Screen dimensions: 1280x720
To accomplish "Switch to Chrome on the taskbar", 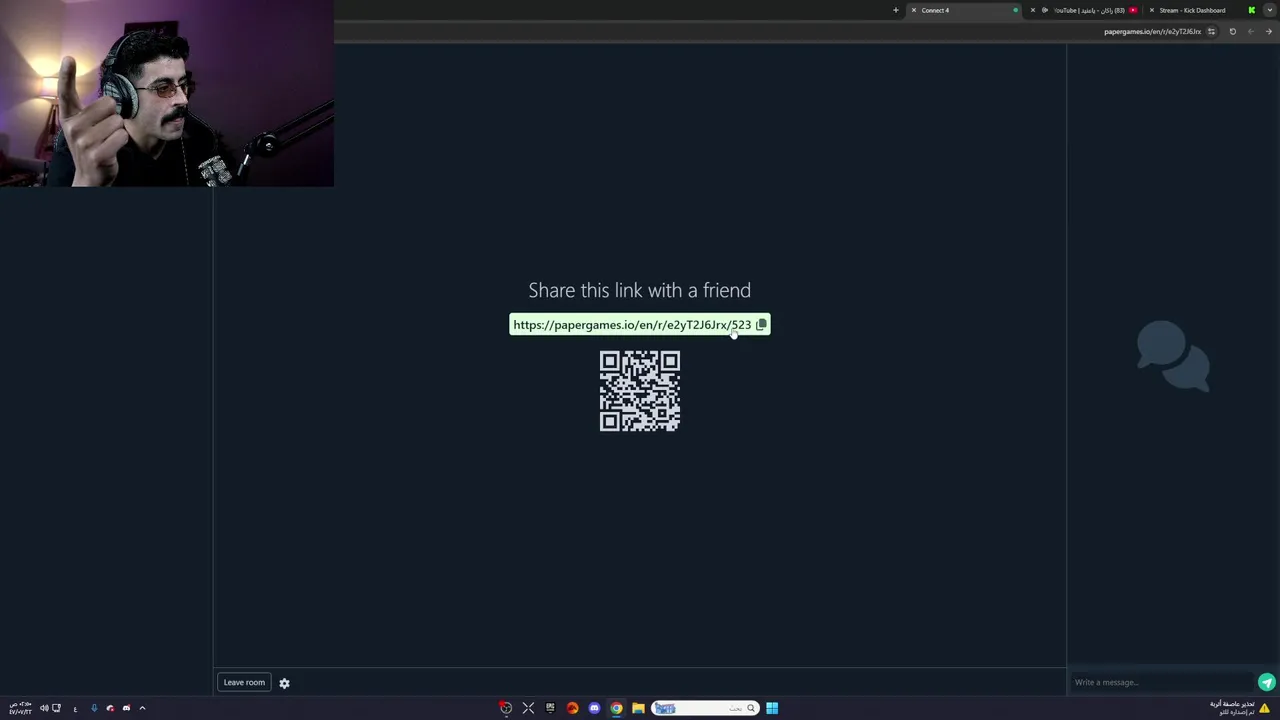I will (616, 708).
